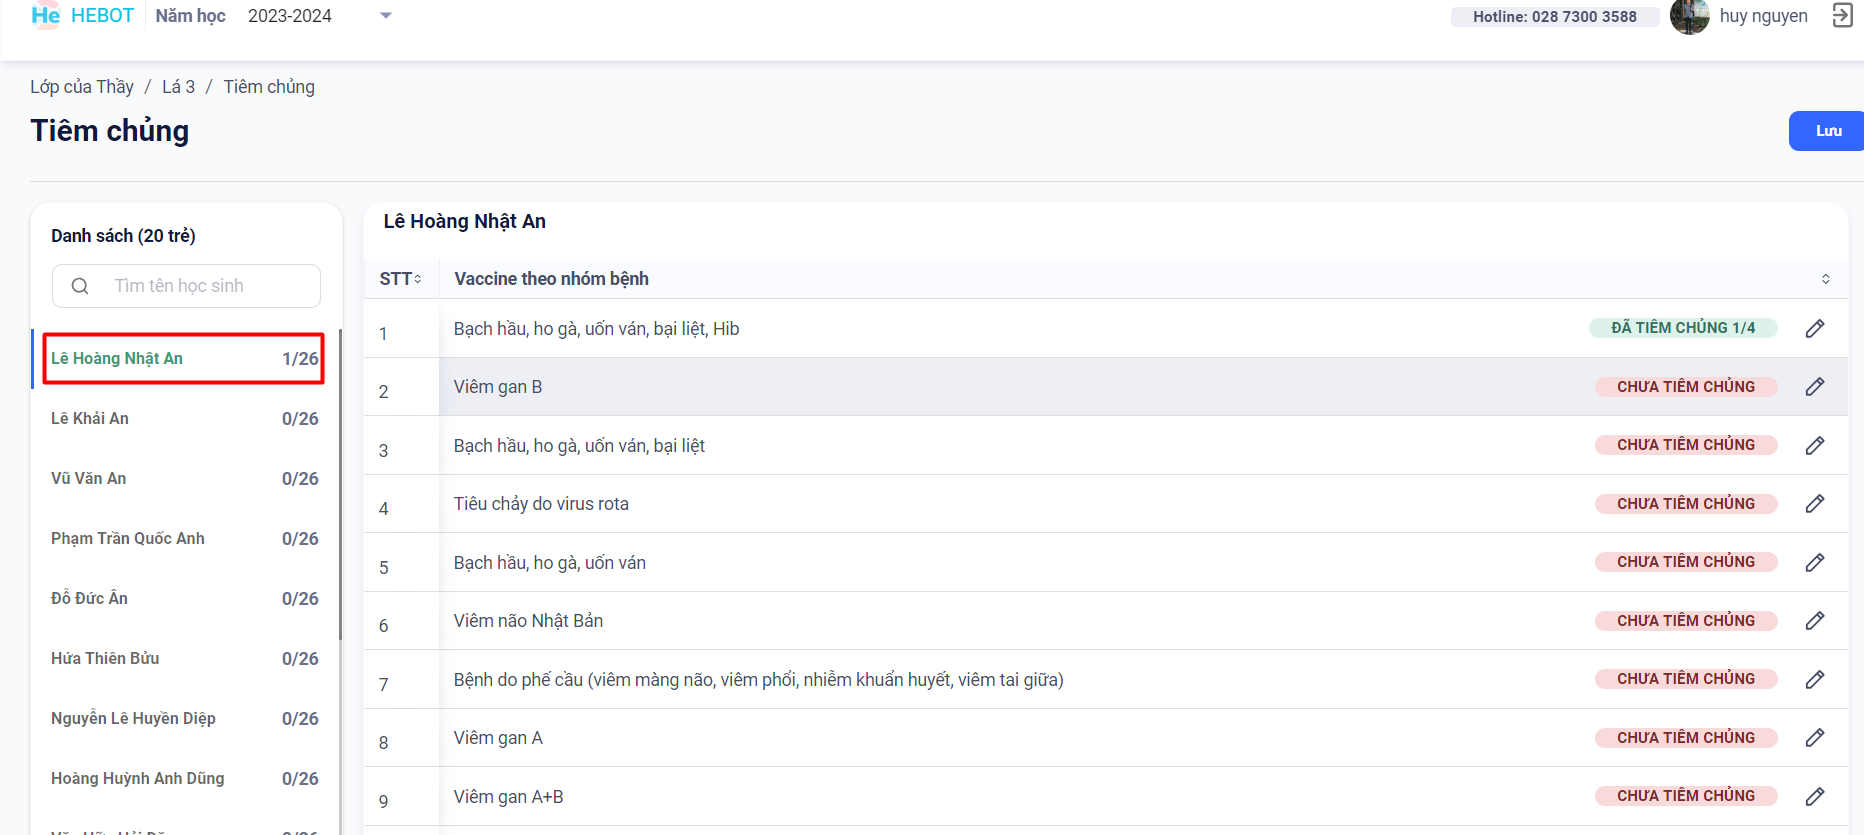Select student Lê Khải An
1864x835 pixels.
pyautogui.click(x=90, y=418)
